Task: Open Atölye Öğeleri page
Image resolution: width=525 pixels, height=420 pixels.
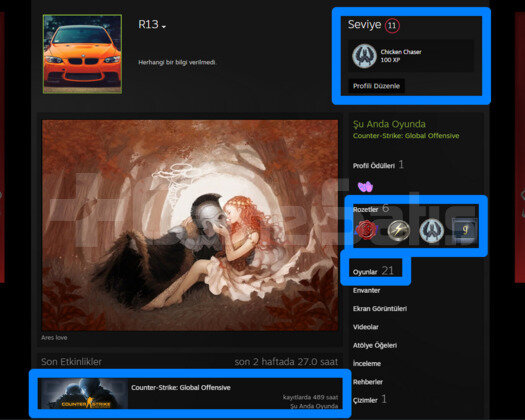Action: [375, 345]
